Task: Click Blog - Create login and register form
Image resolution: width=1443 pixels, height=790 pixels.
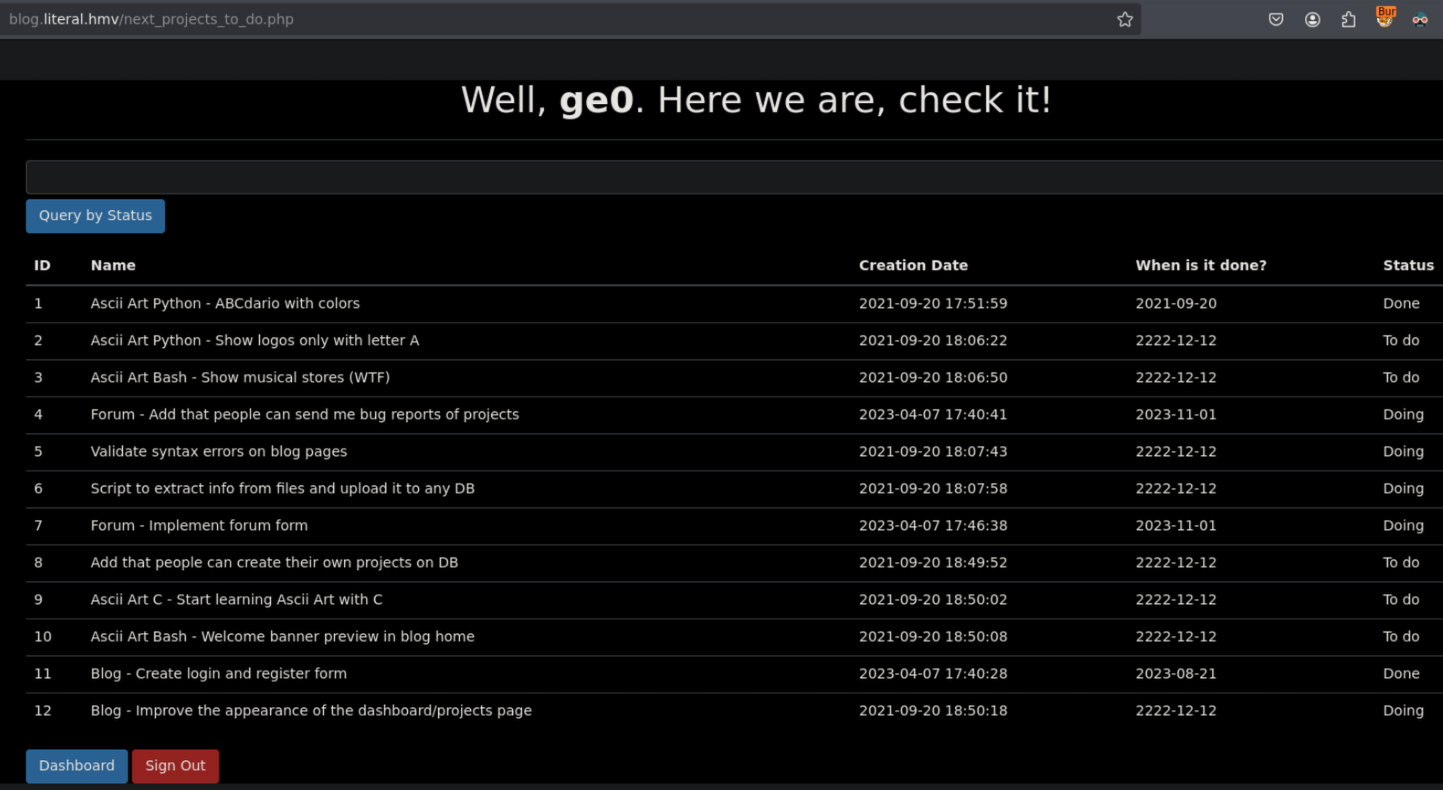Action: [x=219, y=674]
